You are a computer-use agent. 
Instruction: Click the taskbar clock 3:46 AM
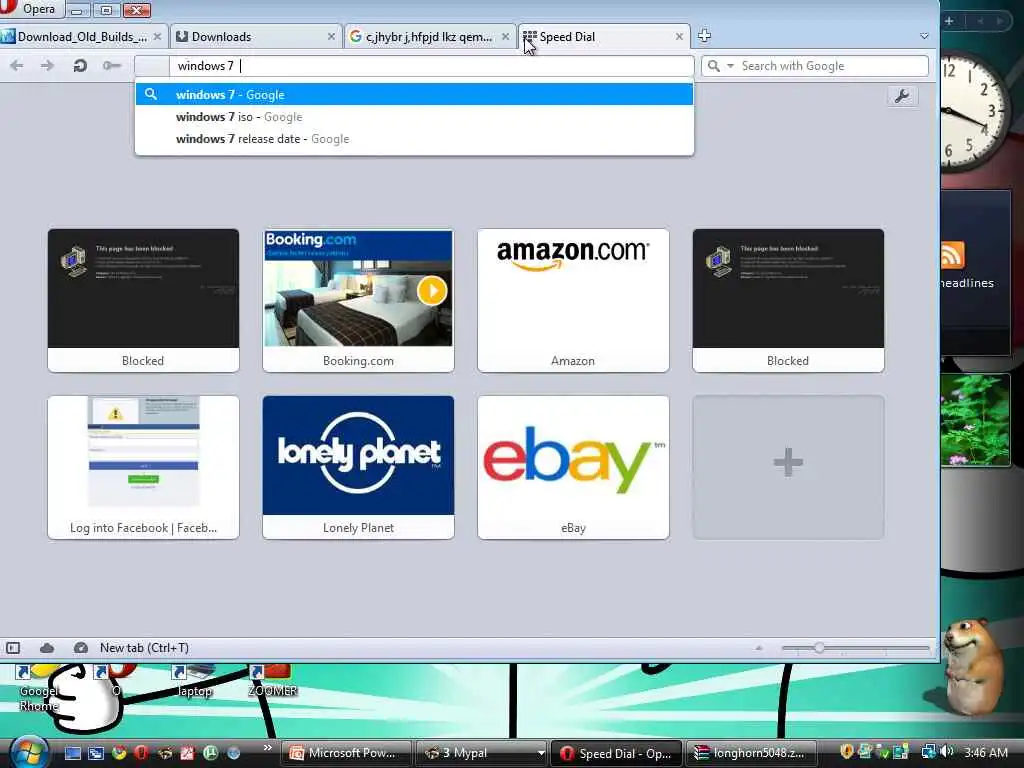click(x=985, y=752)
